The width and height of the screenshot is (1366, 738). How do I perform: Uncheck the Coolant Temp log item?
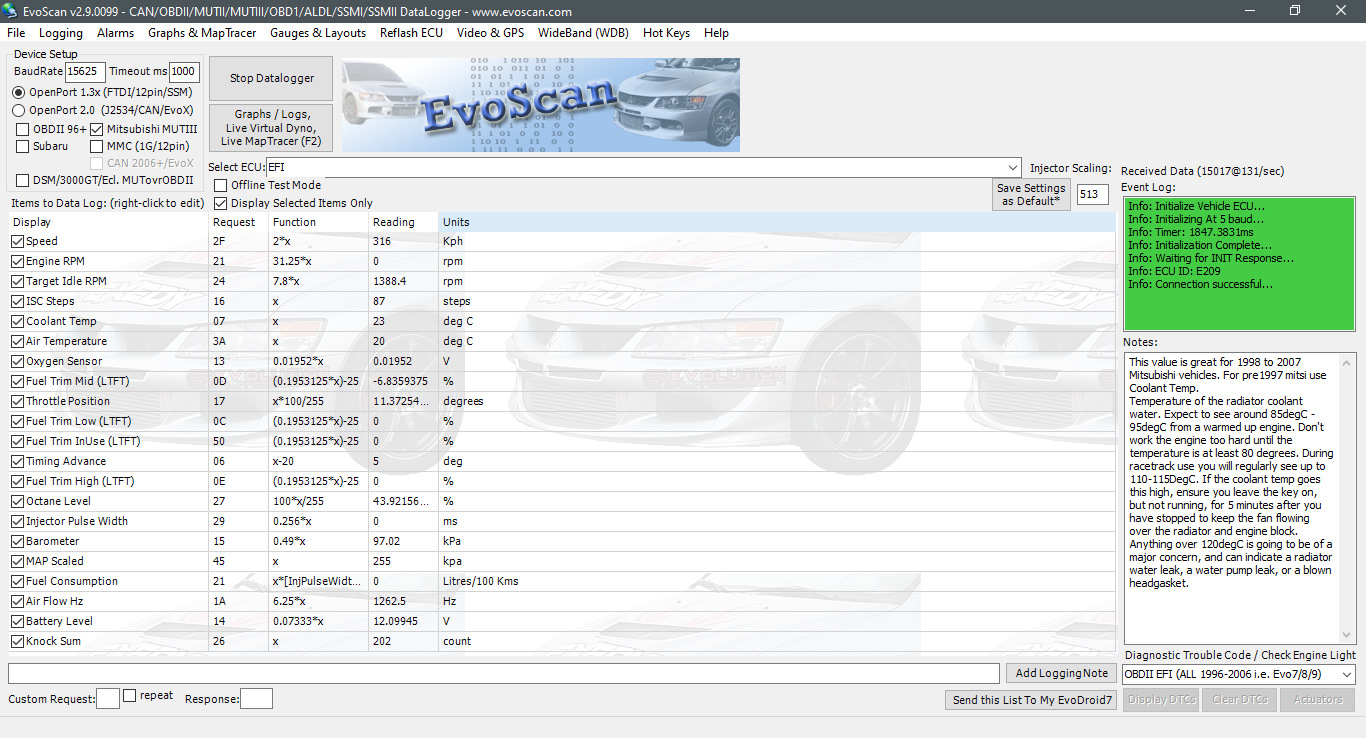(x=17, y=321)
